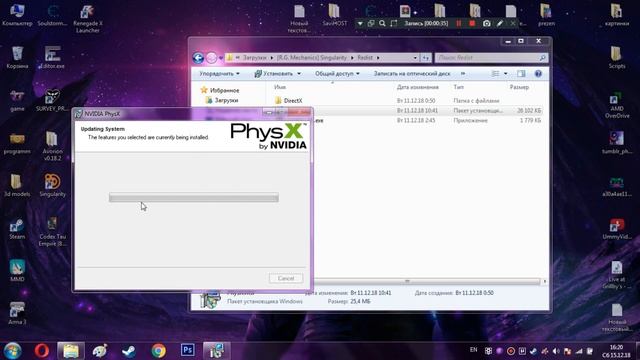This screenshot has height=360, width=640.
Task: Select the SaviMOST desktop folder
Action: tap(334, 15)
